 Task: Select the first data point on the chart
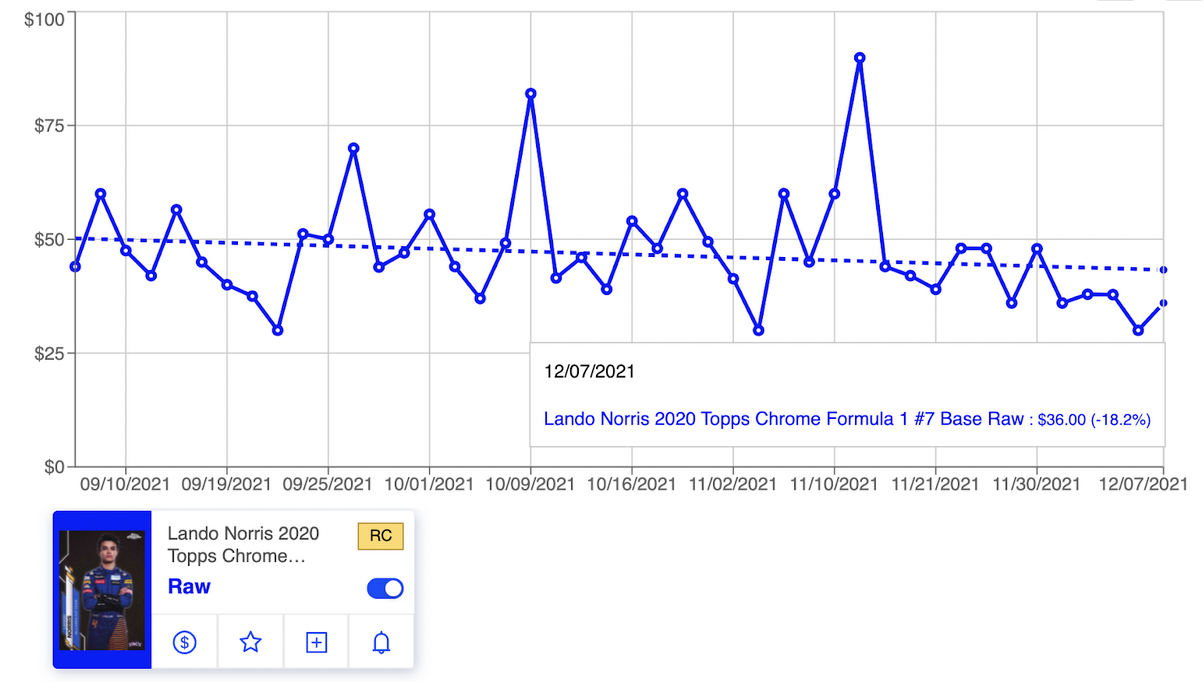point(75,266)
